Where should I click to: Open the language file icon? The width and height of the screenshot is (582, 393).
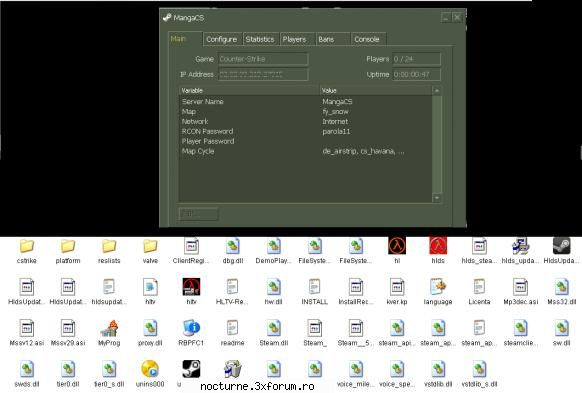[438, 287]
